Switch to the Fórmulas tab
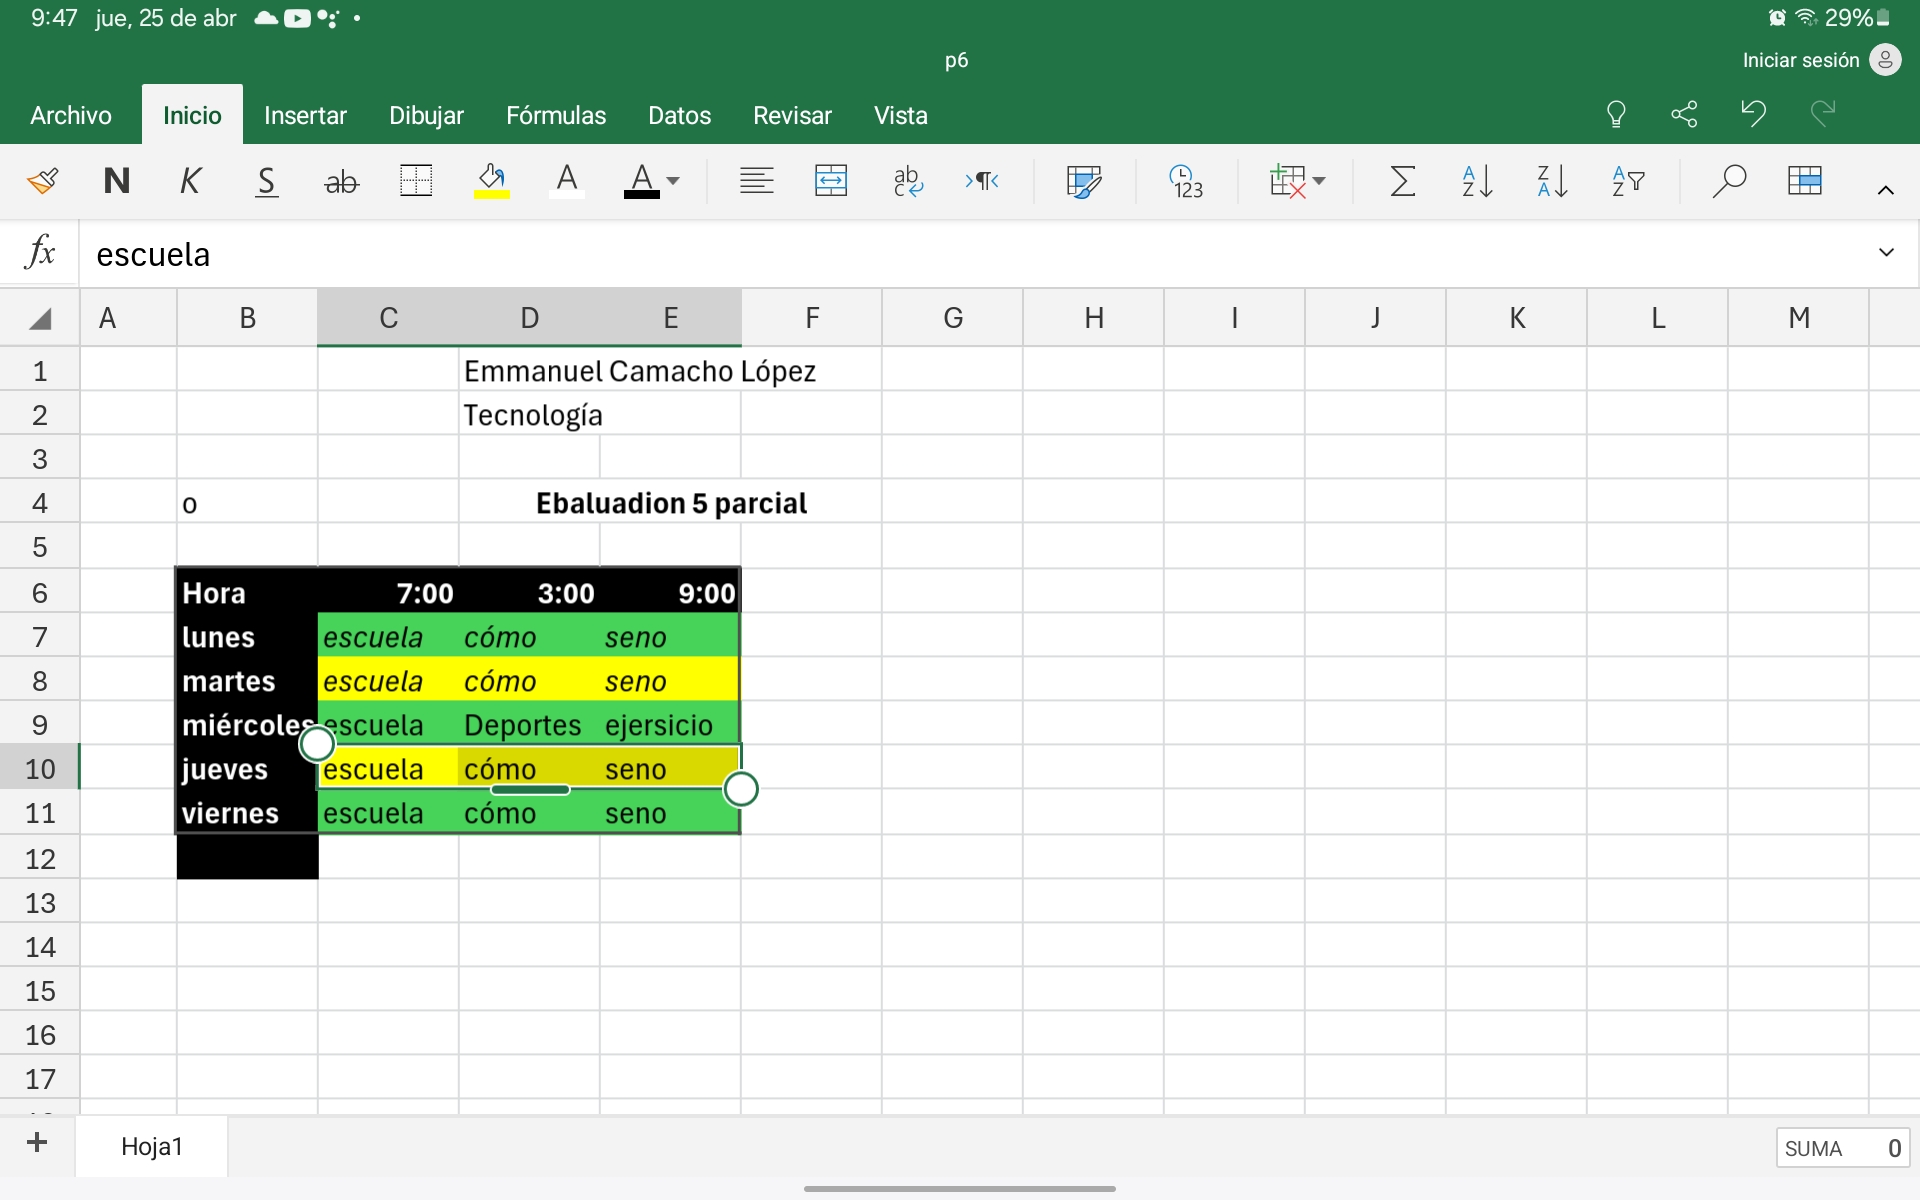Screen dimensions: 1920x1200 555,115
